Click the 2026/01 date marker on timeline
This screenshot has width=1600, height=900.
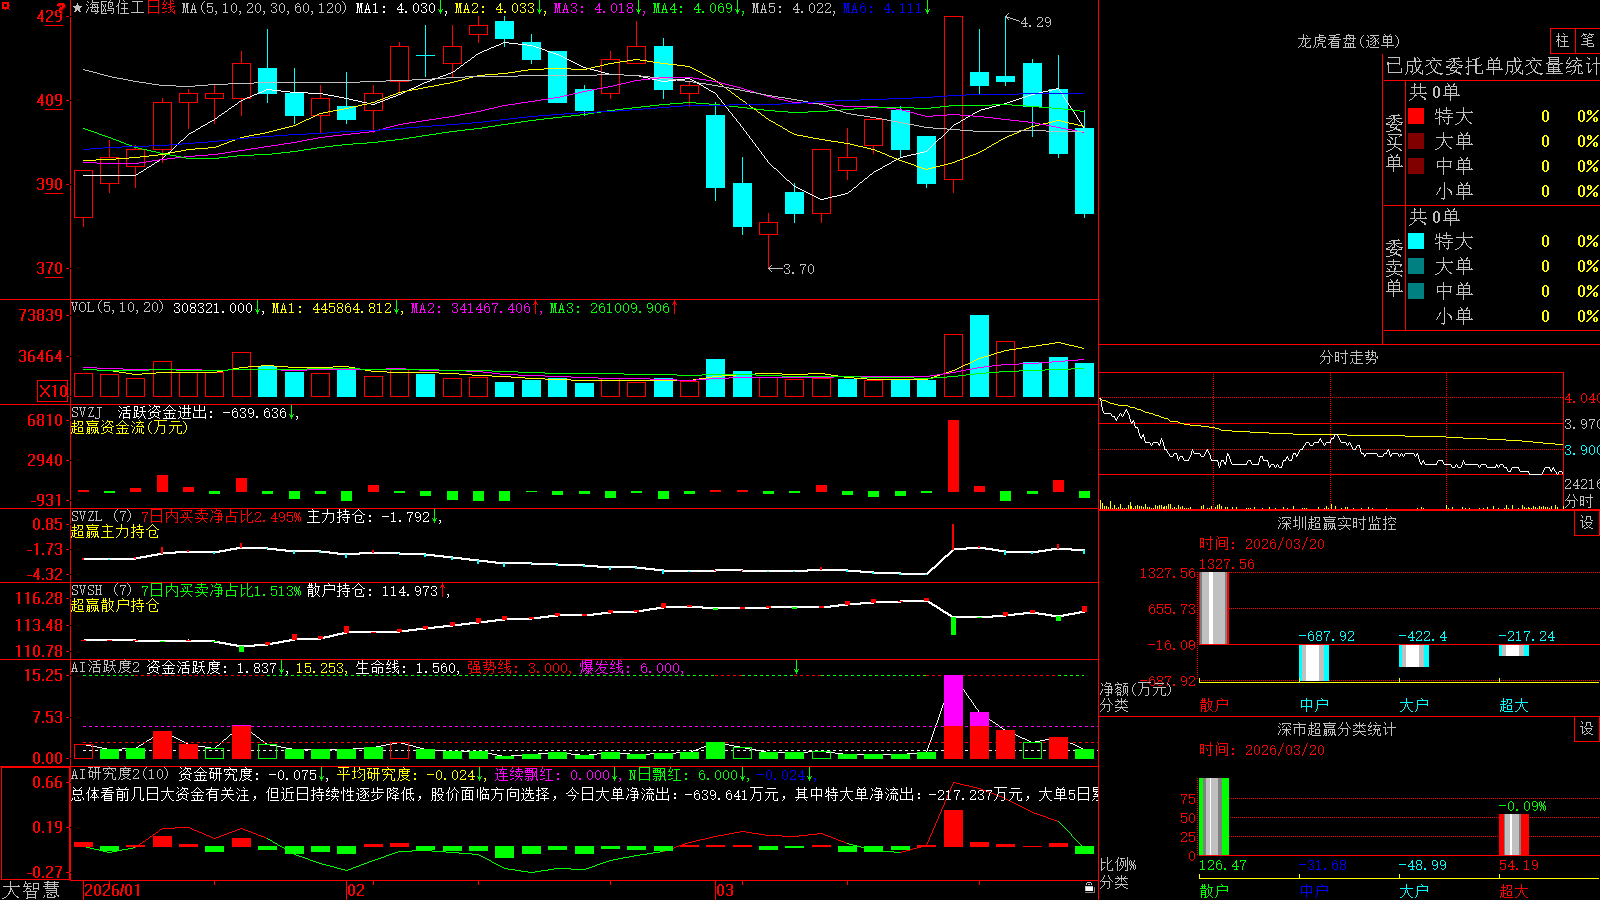(x=112, y=890)
